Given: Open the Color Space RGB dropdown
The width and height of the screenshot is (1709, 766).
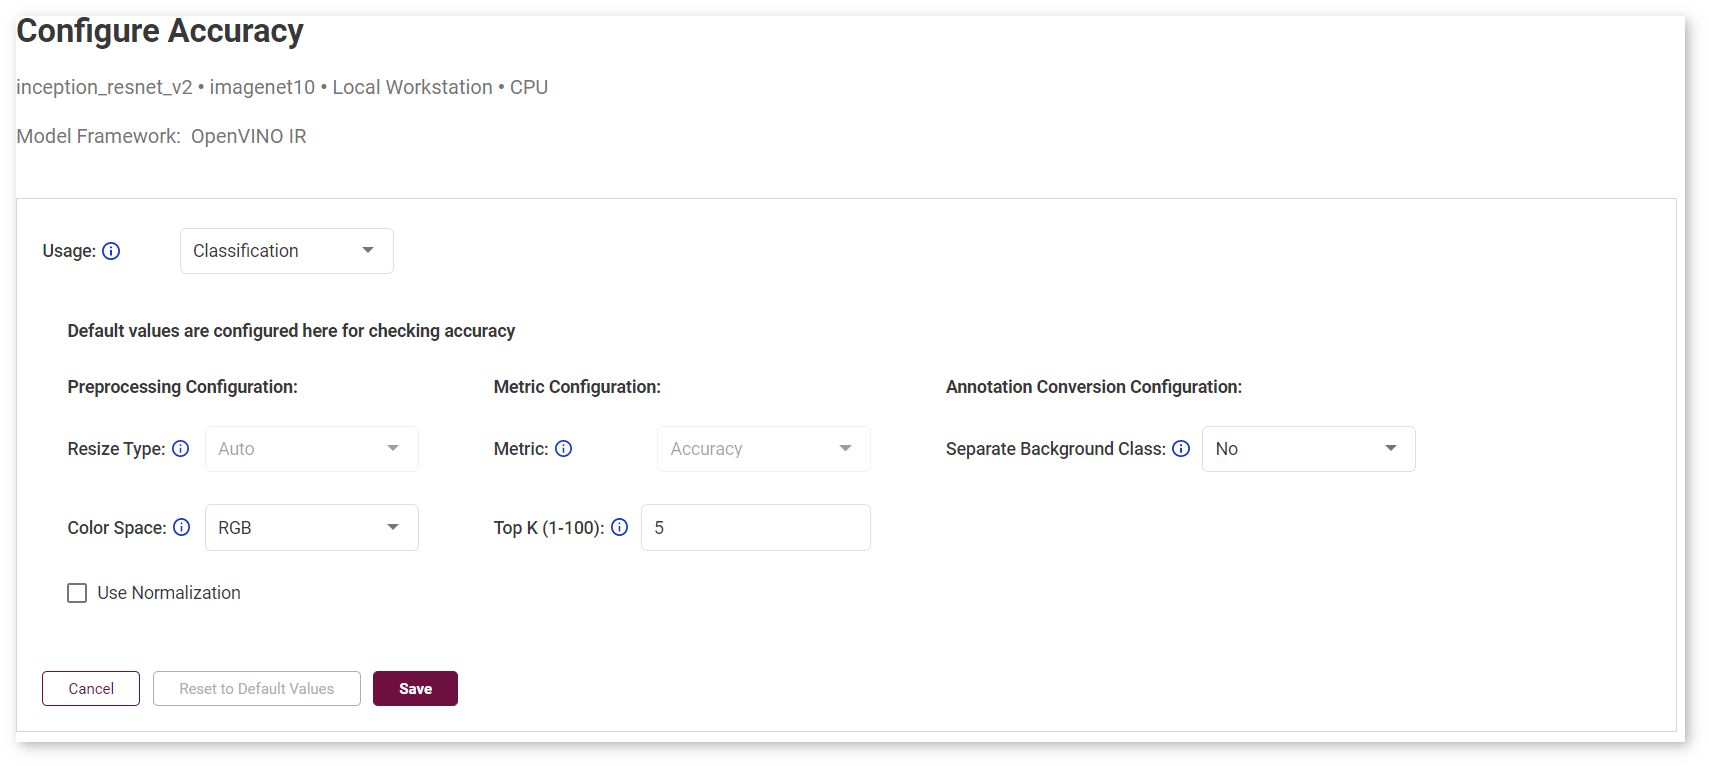Looking at the screenshot, I should [x=312, y=527].
